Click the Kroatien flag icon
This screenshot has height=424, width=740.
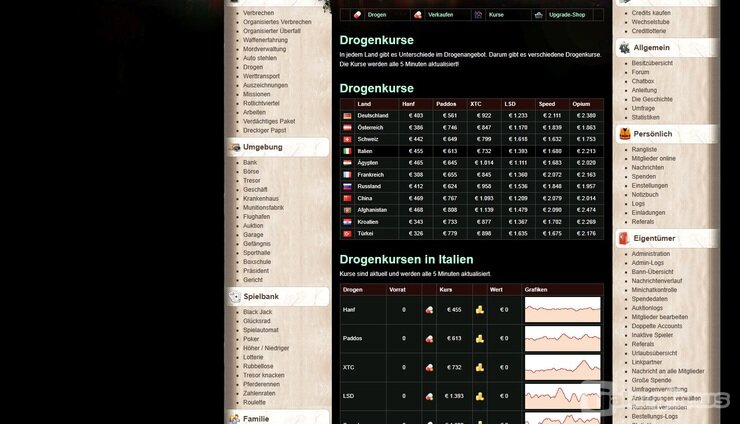click(347, 222)
